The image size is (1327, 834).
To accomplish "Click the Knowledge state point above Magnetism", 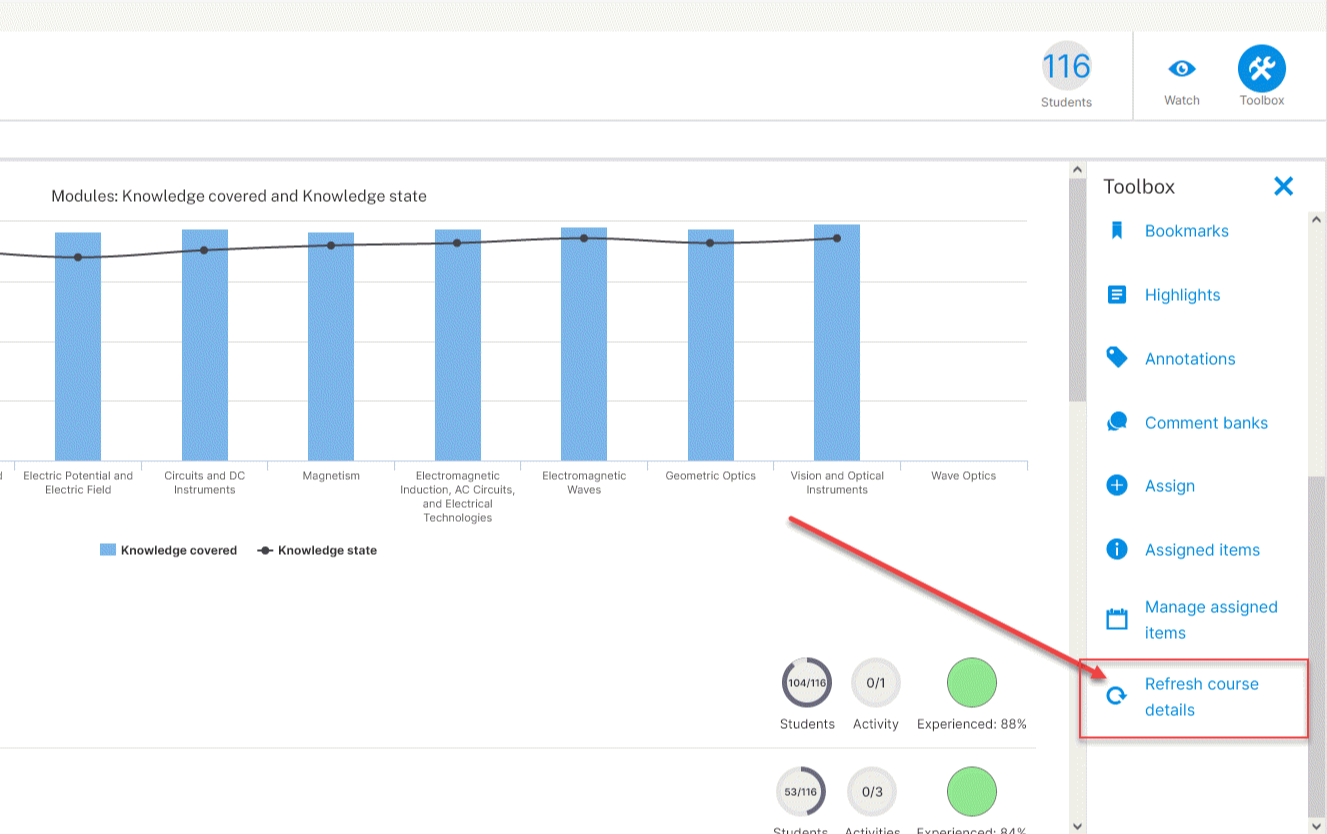I will [331, 245].
